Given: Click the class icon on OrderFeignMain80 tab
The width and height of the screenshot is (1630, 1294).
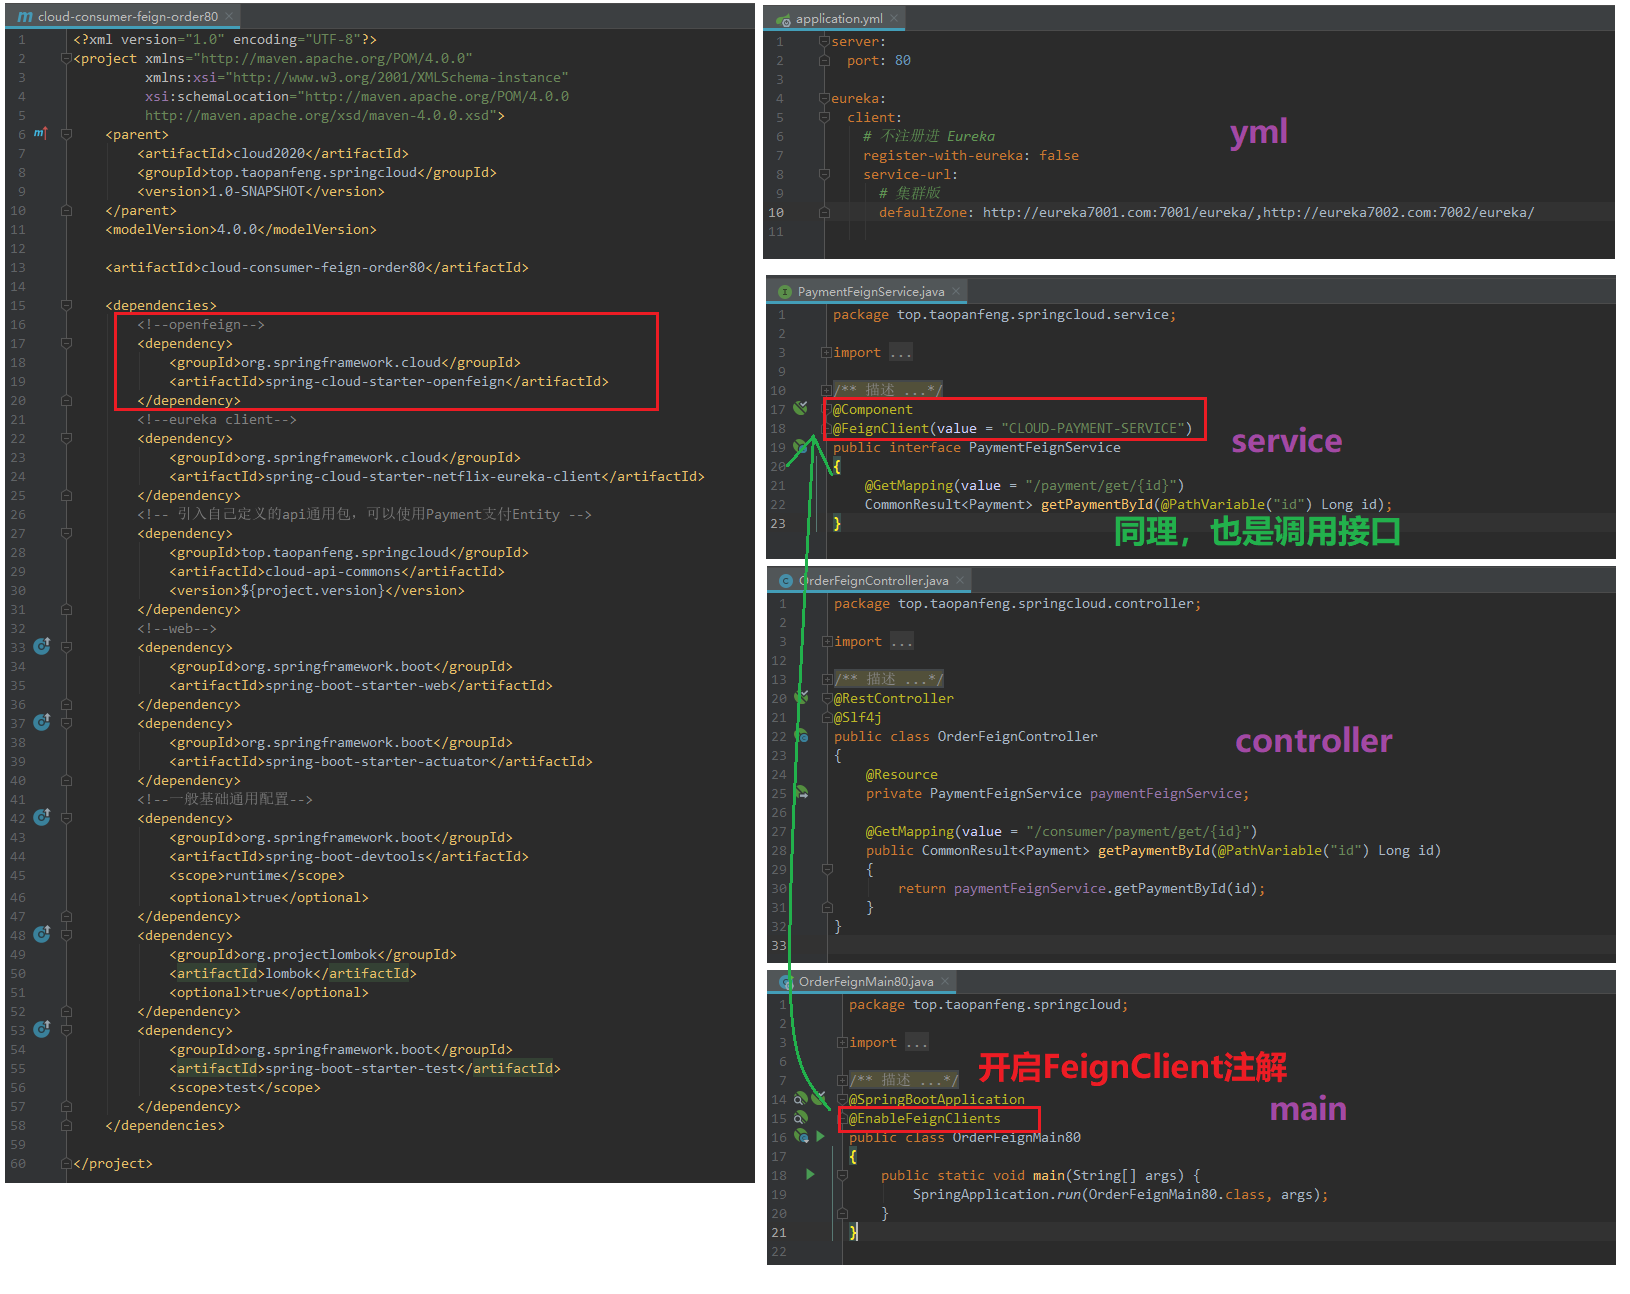Looking at the screenshot, I should pos(786,981).
